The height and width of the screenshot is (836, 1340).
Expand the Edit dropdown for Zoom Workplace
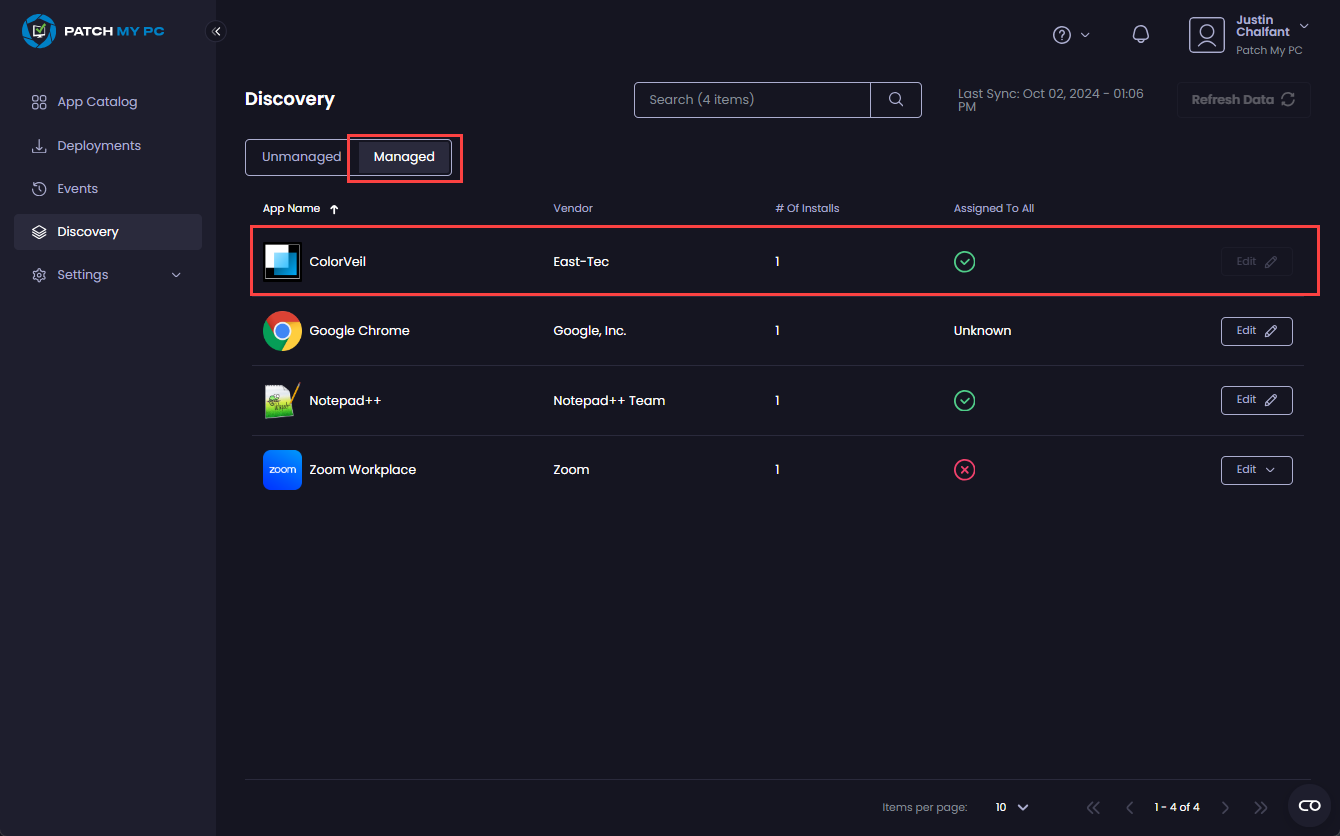click(1256, 469)
